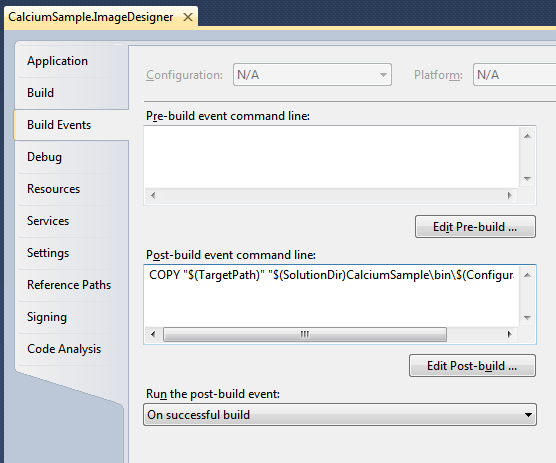Click the post-build horizontal scrollbar thumb

(x=305, y=334)
